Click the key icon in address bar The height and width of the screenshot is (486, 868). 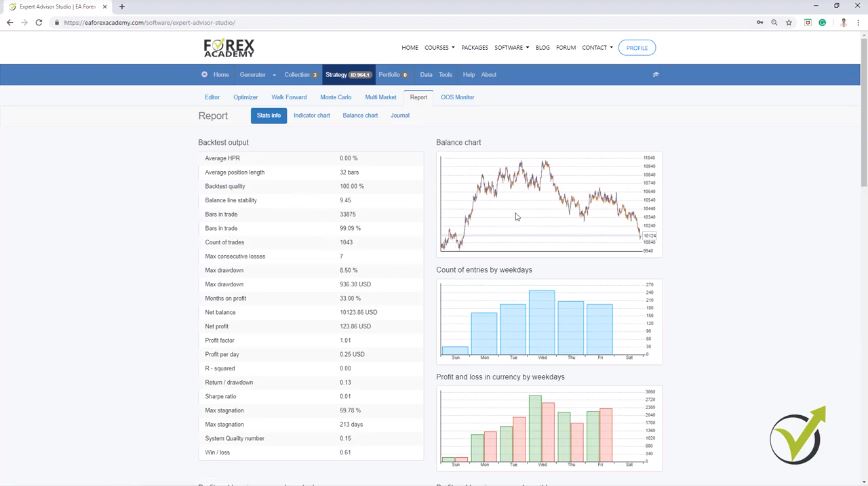[759, 22]
